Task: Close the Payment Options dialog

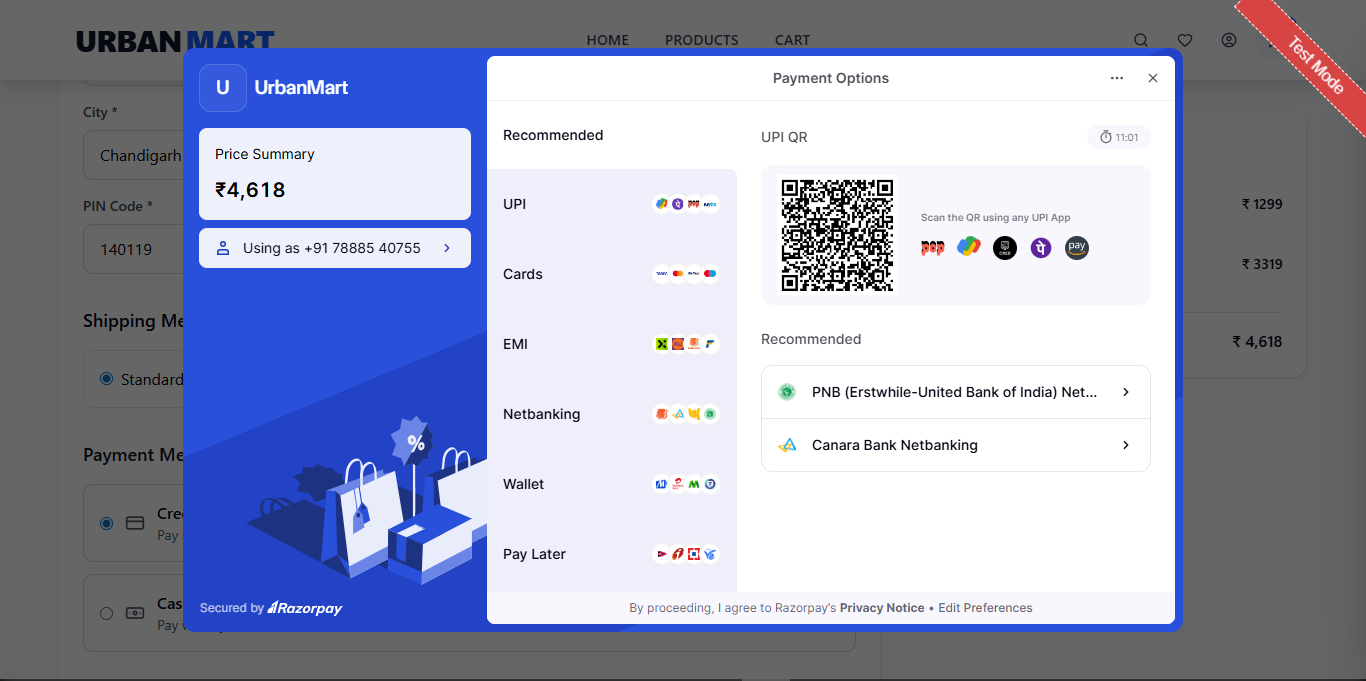Action: pyautogui.click(x=1153, y=78)
